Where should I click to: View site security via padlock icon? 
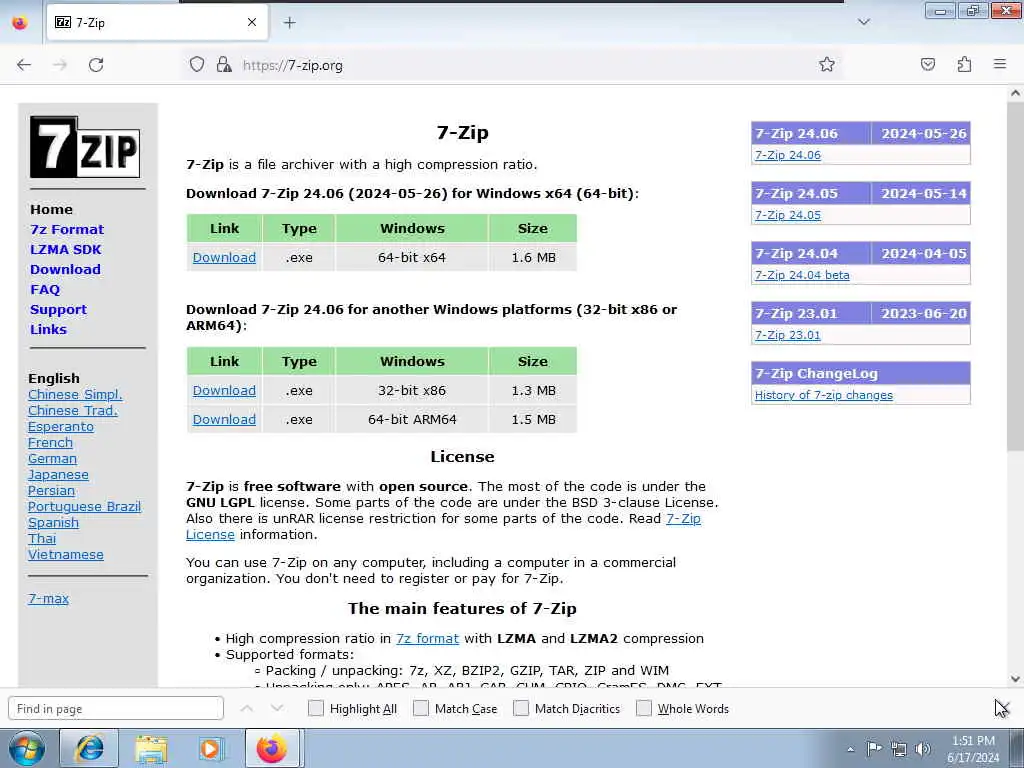click(x=224, y=65)
